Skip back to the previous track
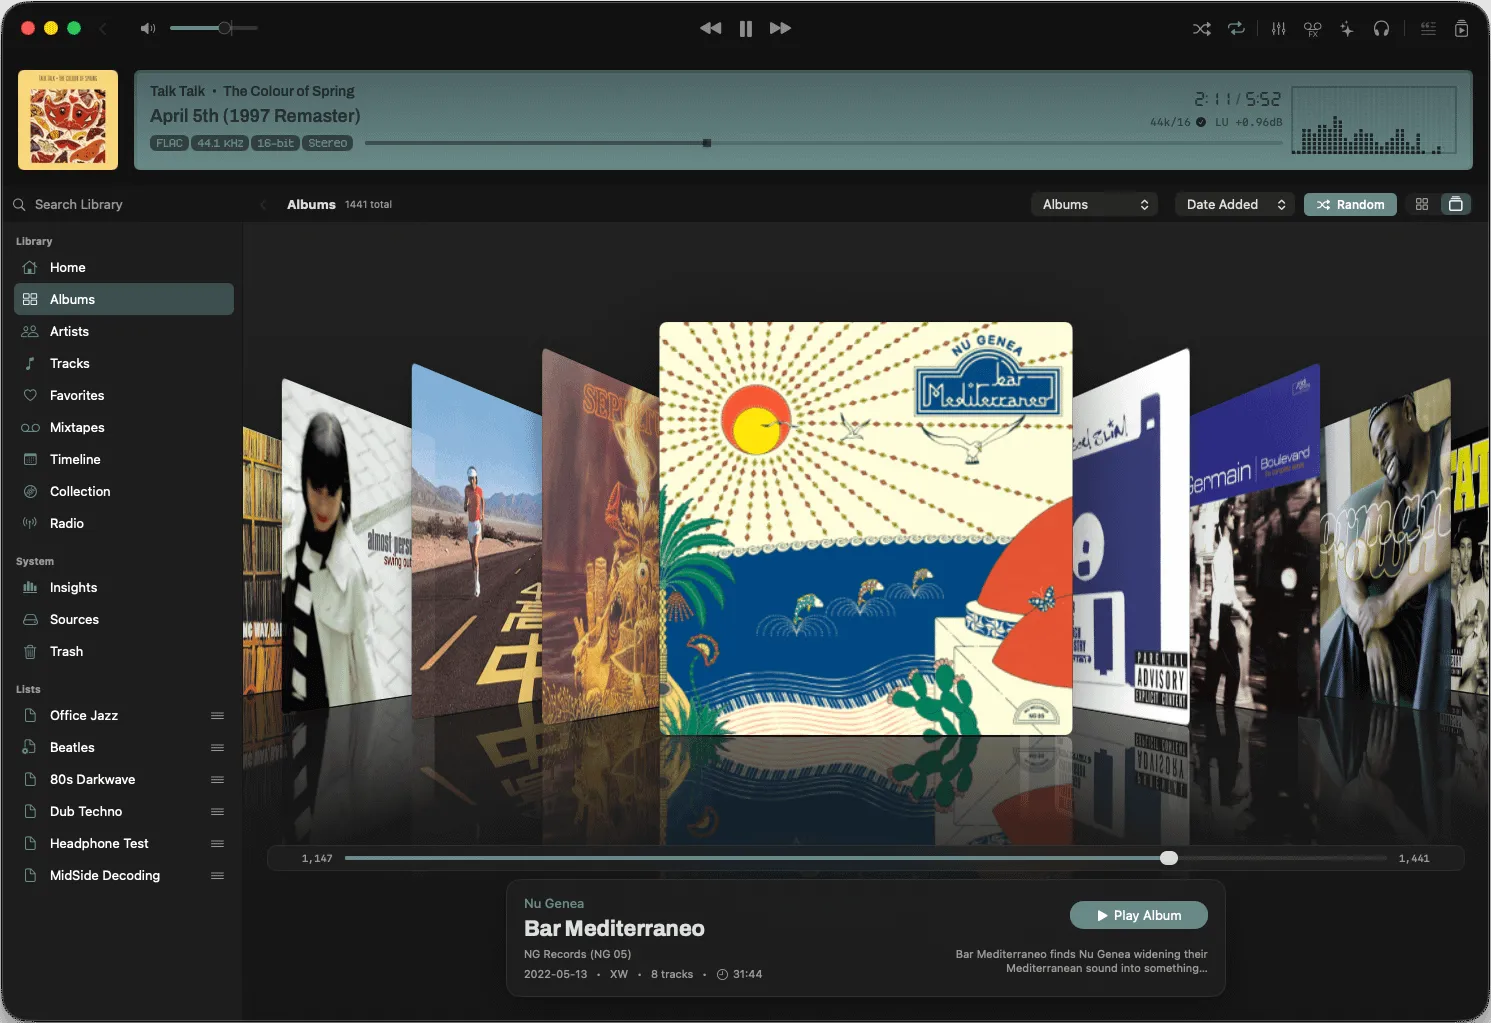Image resolution: width=1491 pixels, height=1023 pixels. click(x=711, y=29)
